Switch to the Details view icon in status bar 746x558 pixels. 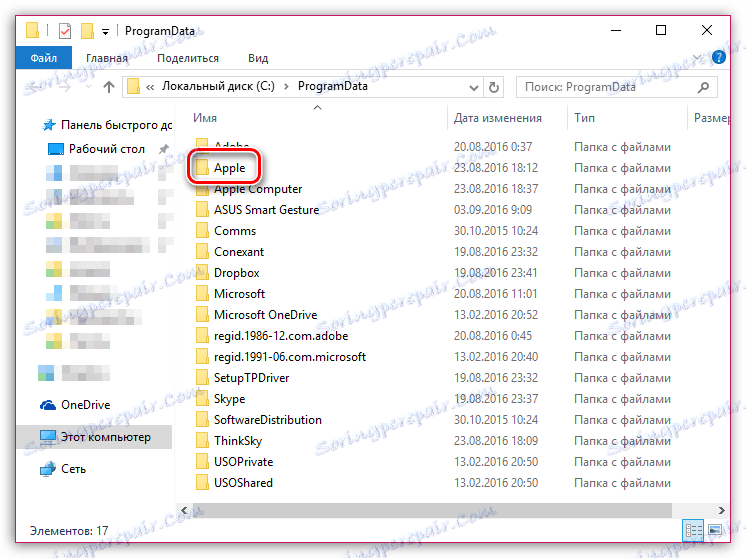(693, 530)
